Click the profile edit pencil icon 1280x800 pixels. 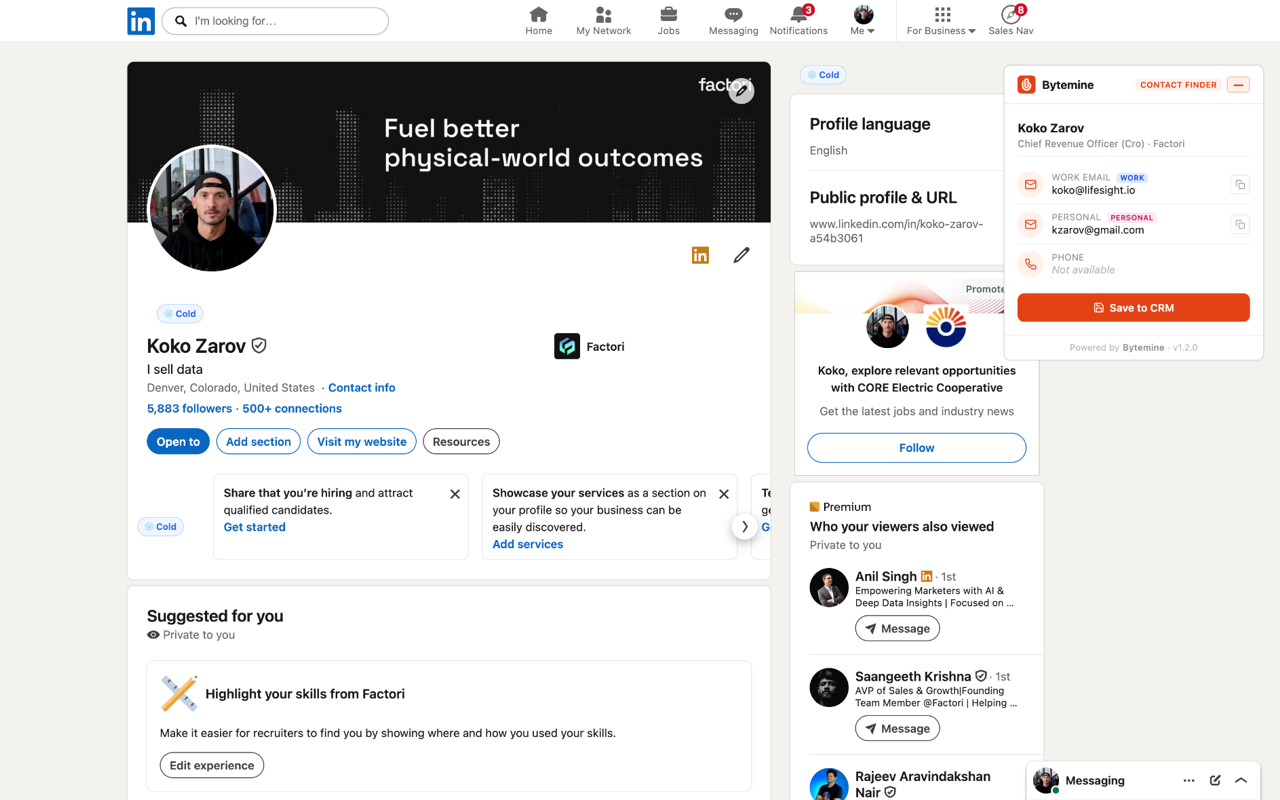[x=741, y=255]
